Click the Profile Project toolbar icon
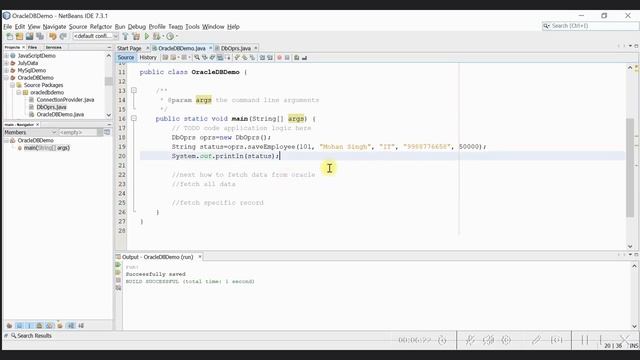The width and height of the screenshot is (640, 360). (x=171, y=36)
